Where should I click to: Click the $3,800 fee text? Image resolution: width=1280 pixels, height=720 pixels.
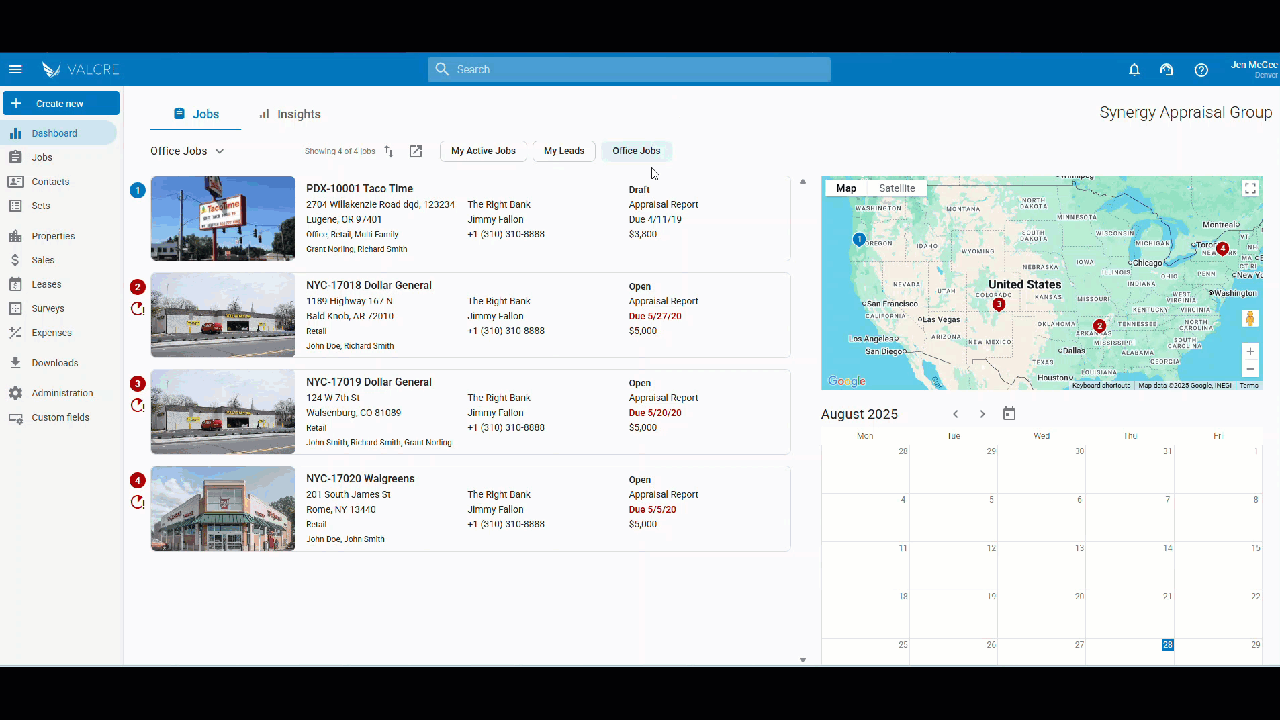pyautogui.click(x=642, y=234)
